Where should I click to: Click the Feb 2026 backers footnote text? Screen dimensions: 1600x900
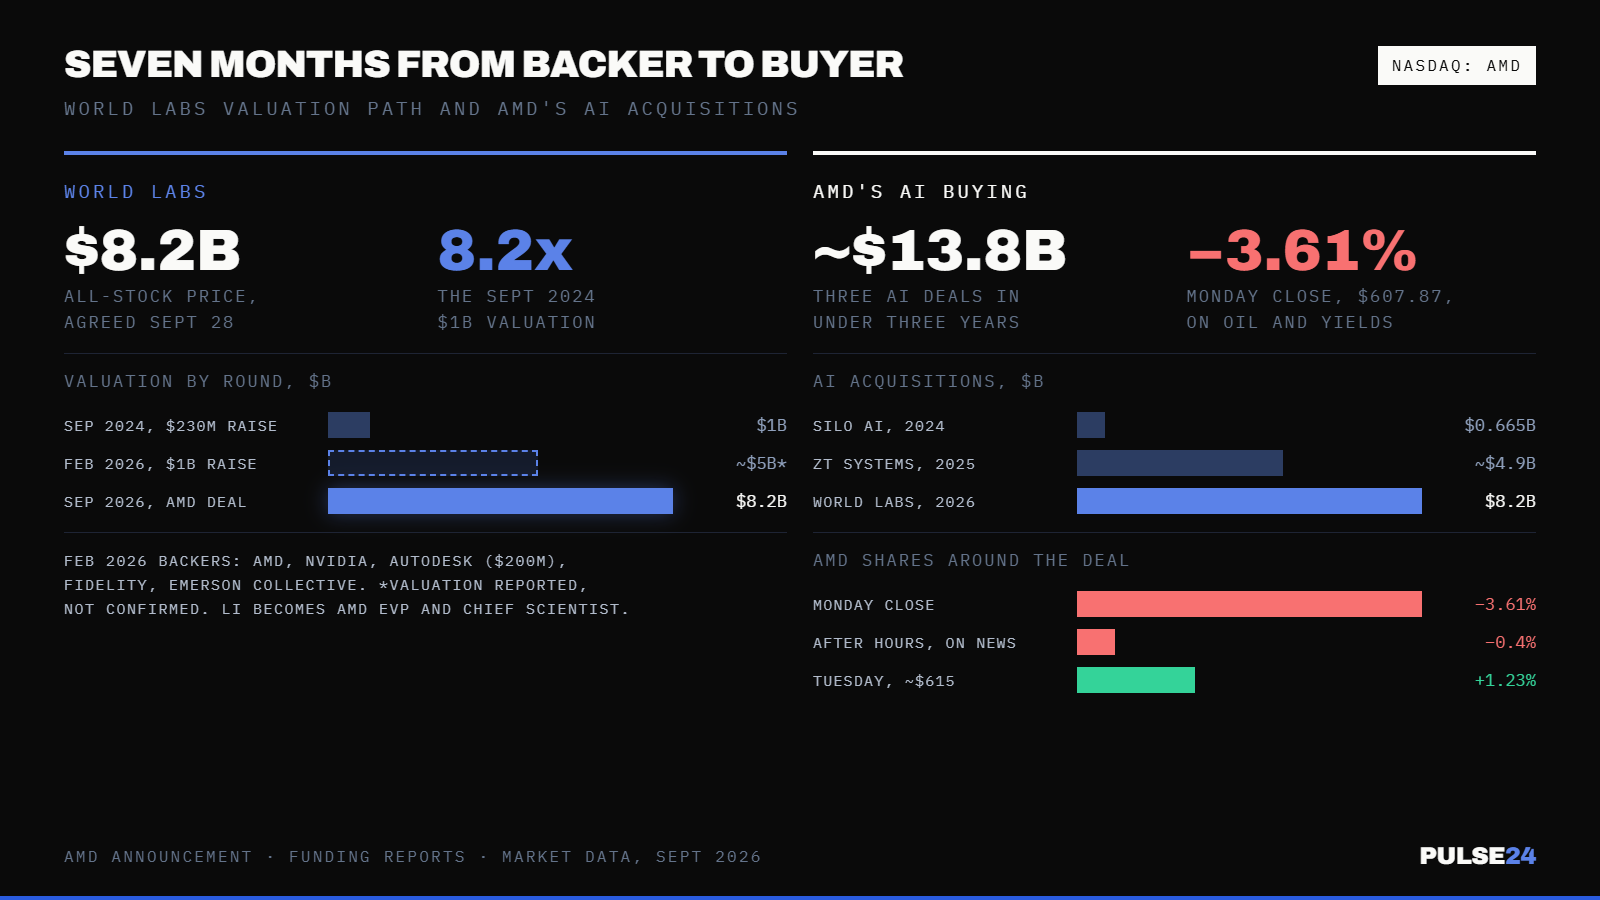(x=346, y=585)
